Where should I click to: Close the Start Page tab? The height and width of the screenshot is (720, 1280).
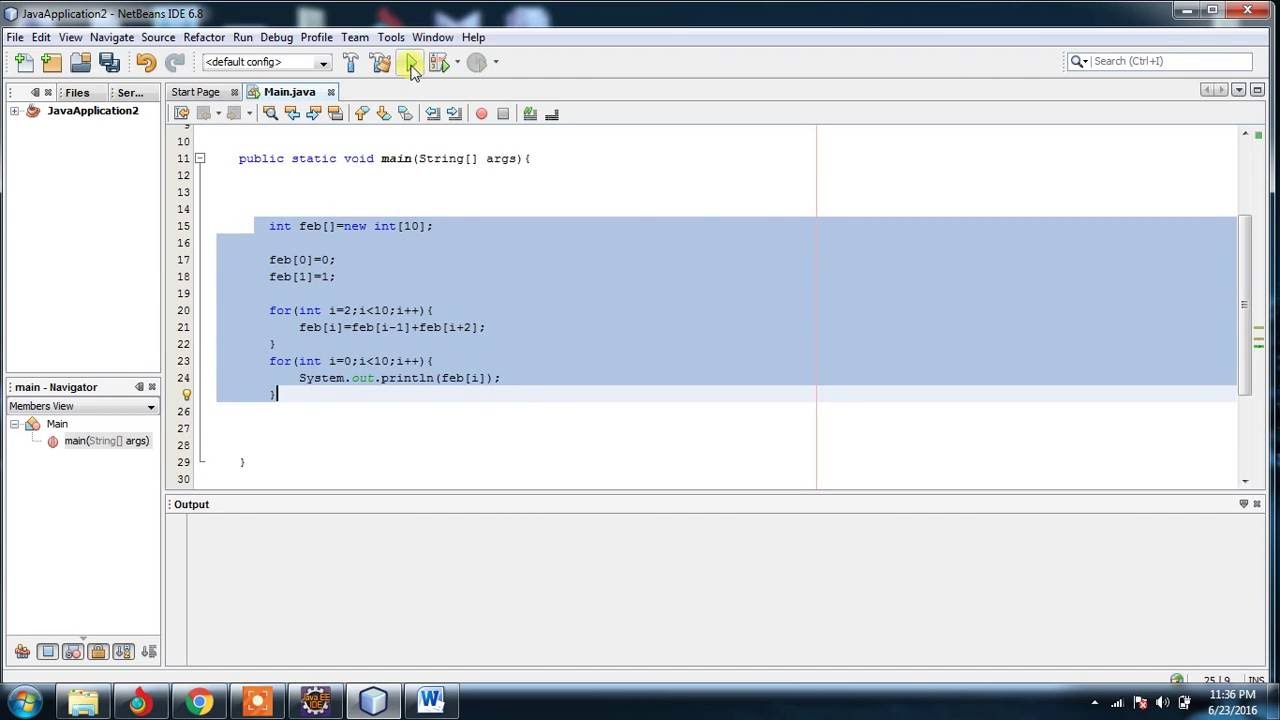(x=234, y=92)
